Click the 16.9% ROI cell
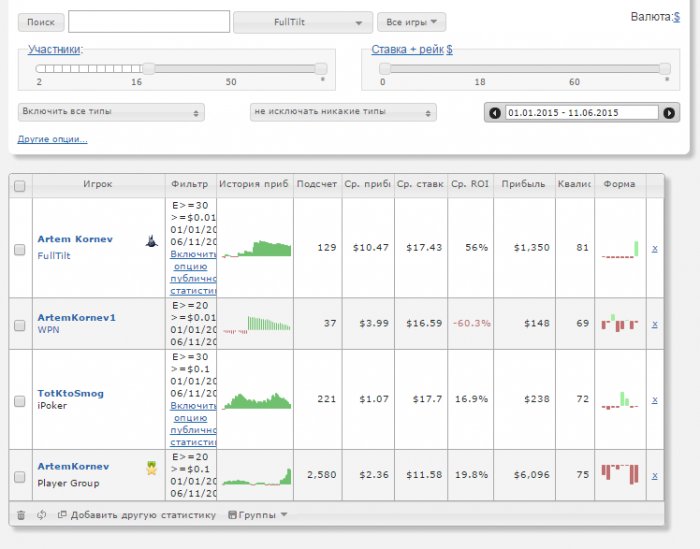 point(471,399)
